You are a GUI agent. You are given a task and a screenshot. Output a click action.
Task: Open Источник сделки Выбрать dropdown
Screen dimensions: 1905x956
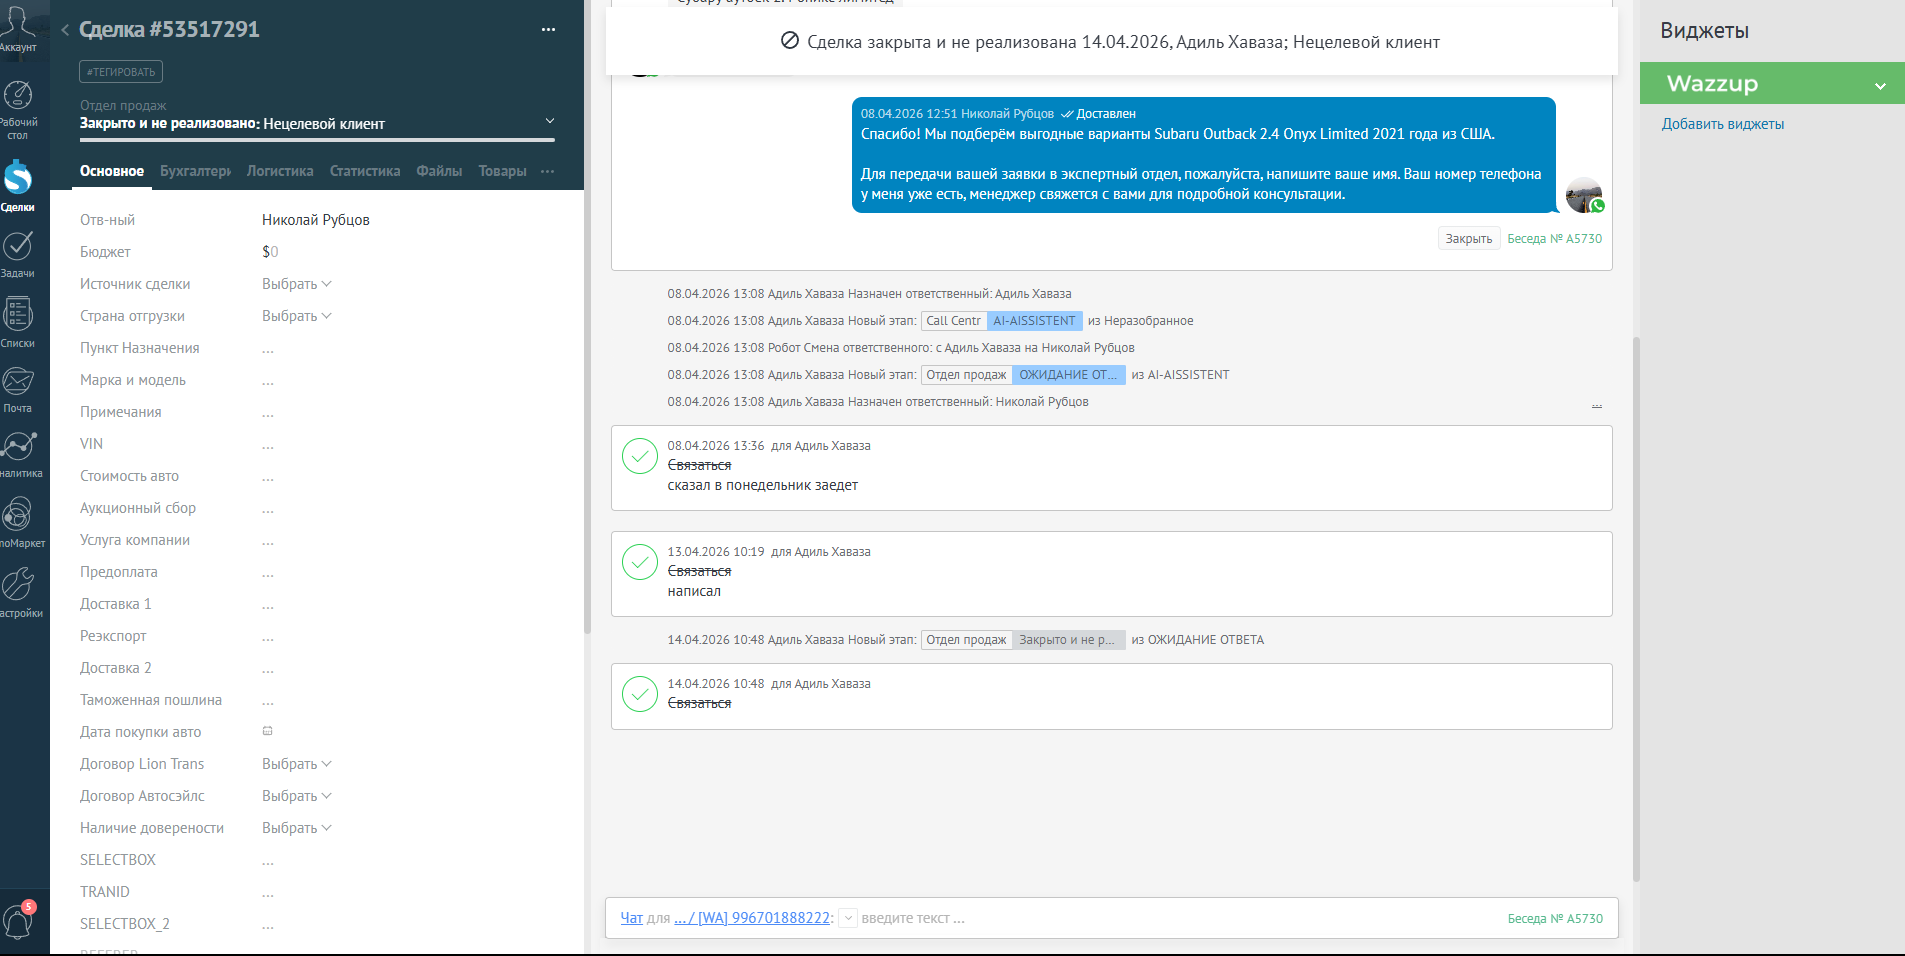pos(296,284)
